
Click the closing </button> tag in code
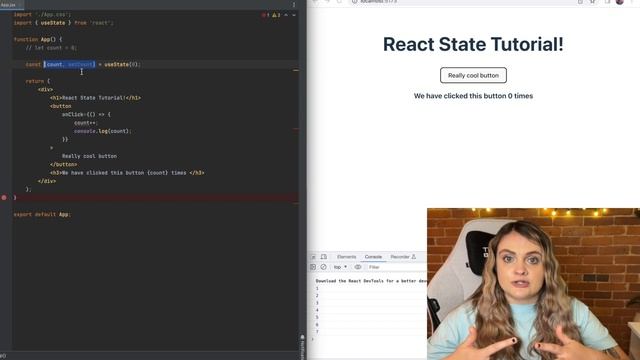coord(63,164)
